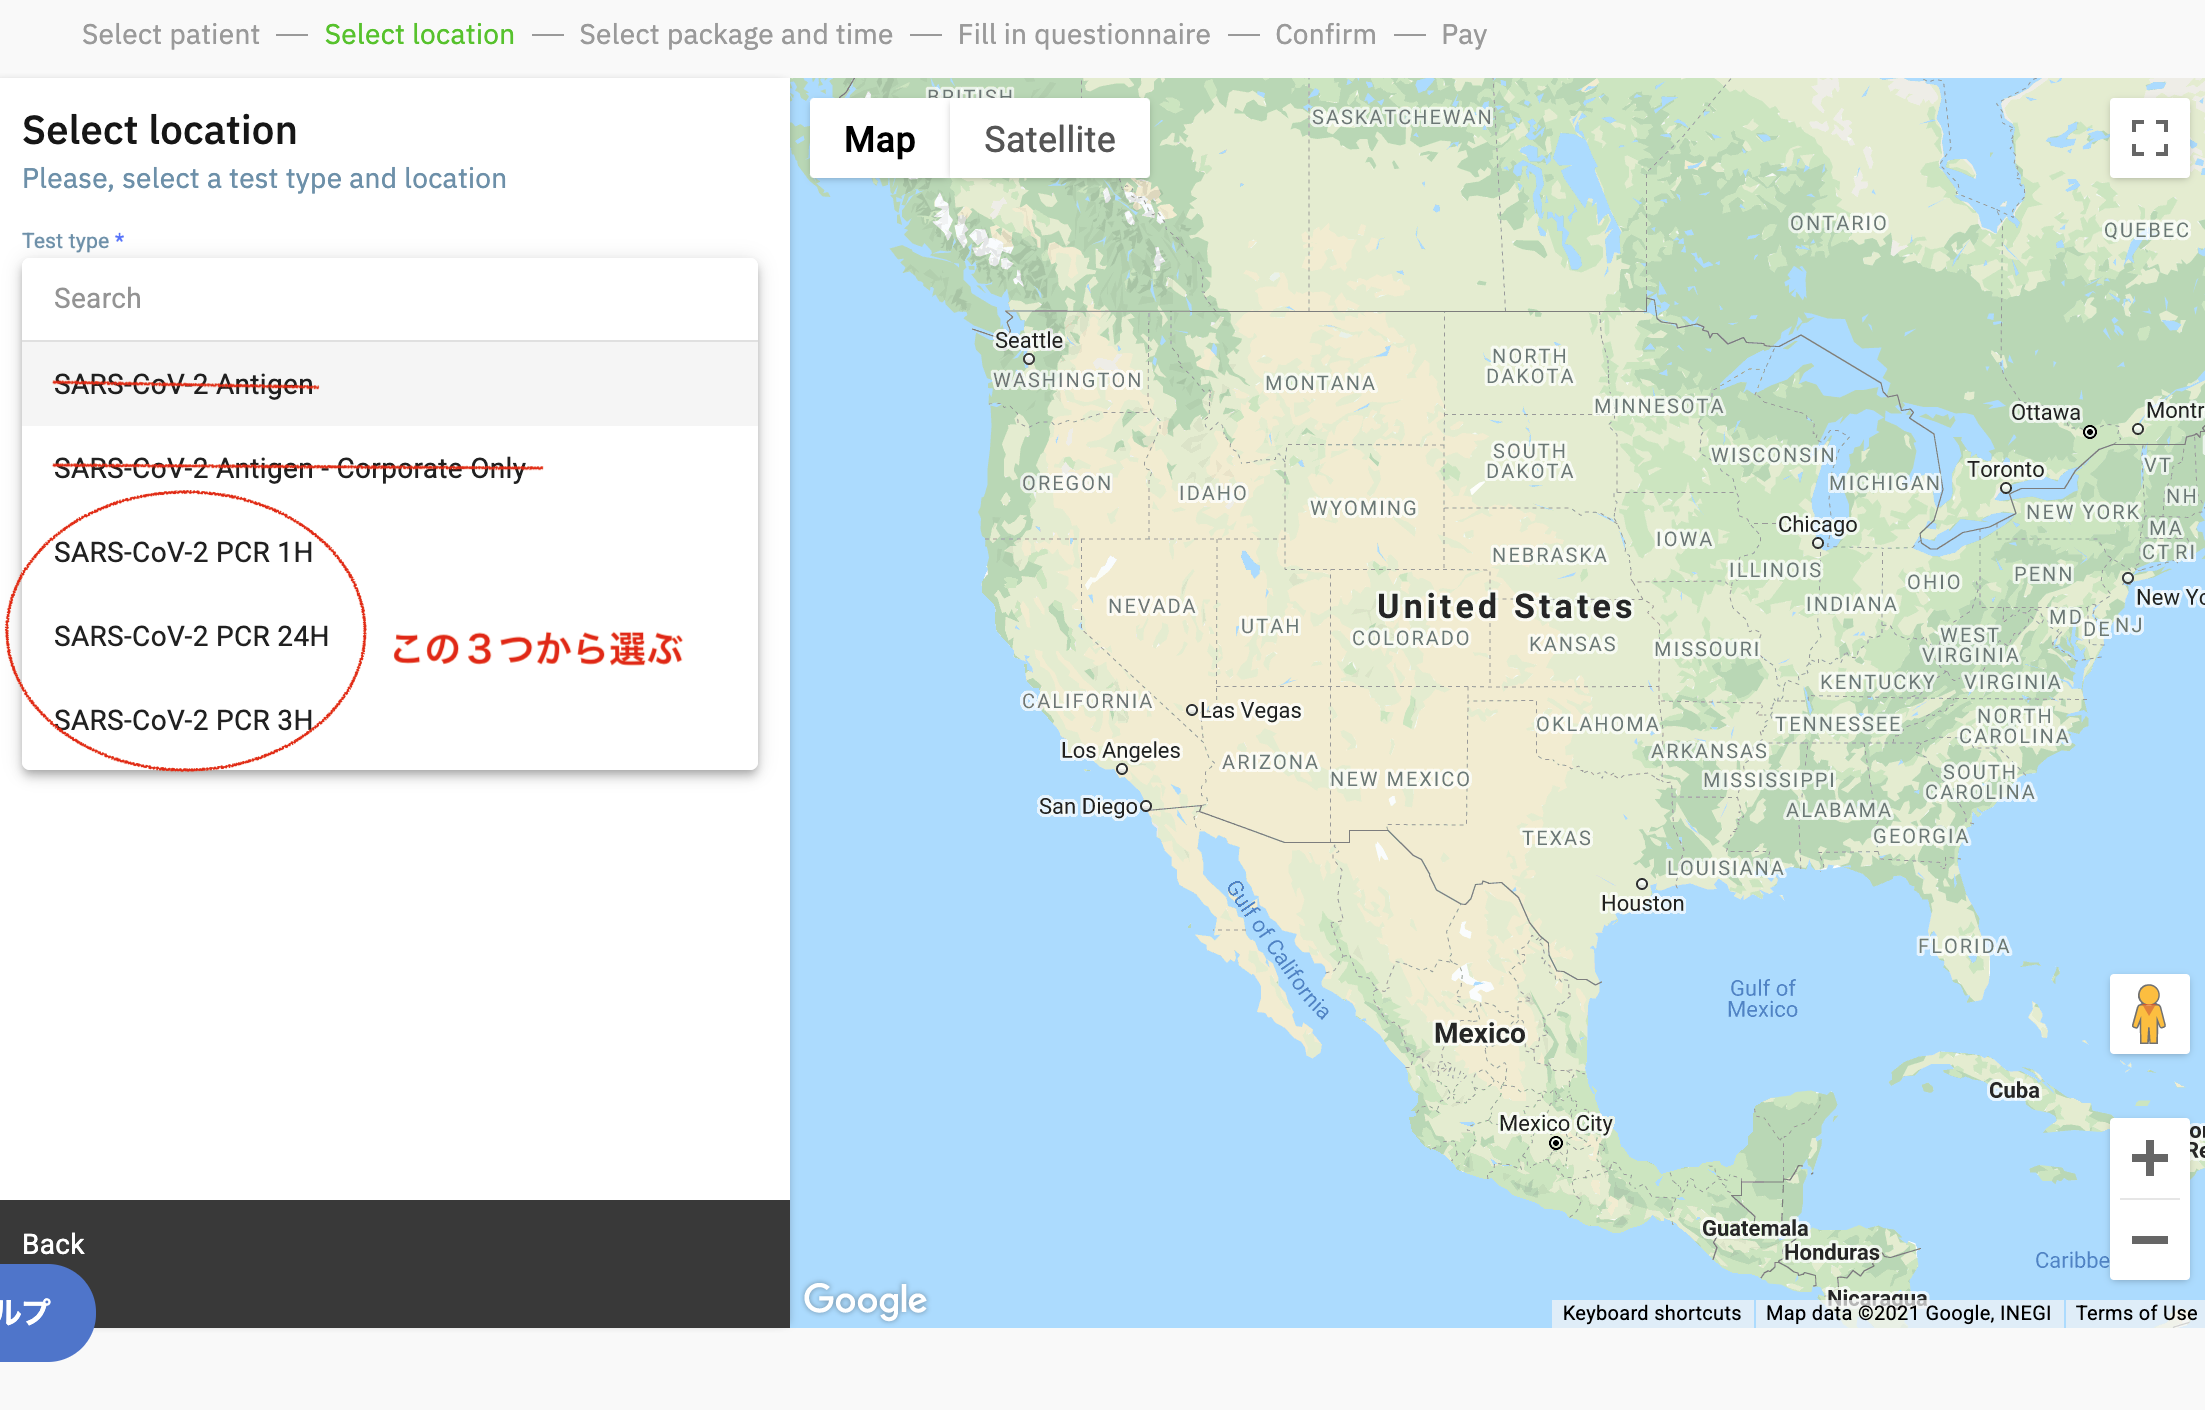This screenshot has height=1410, width=2205.
Task: Open Select package and time step
Action: coord(735,35)
